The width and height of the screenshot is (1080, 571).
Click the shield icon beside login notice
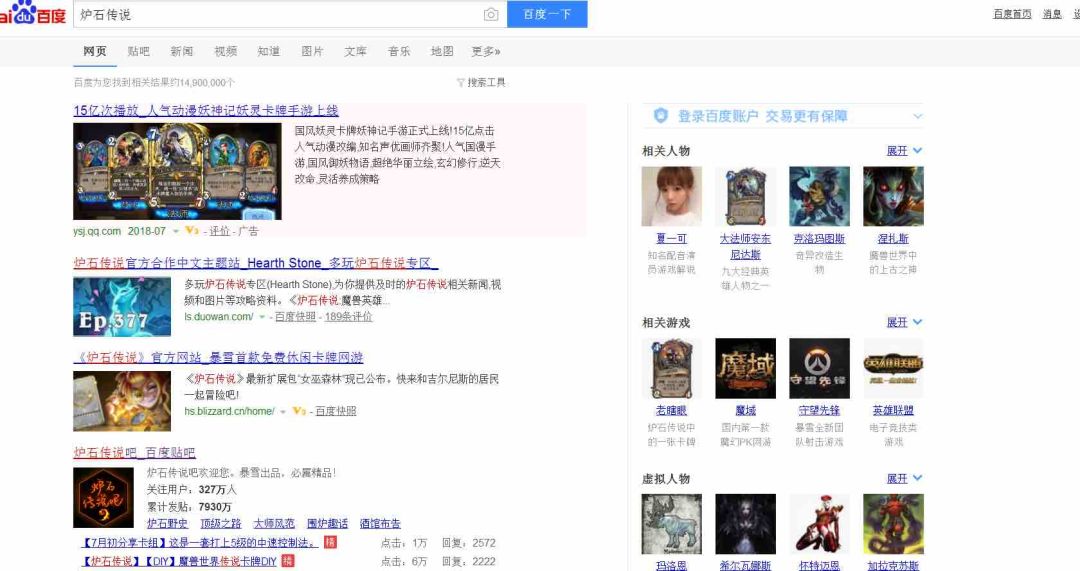point(661,116)
